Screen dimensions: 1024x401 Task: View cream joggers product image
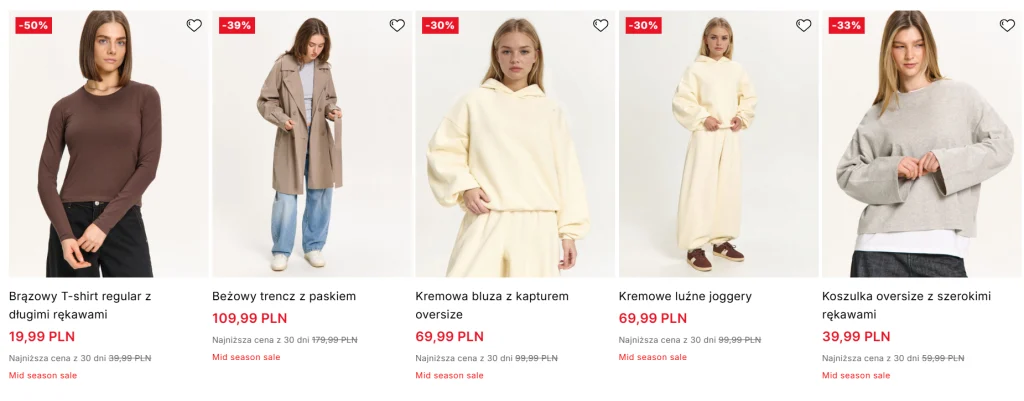[x=718, y=150]
